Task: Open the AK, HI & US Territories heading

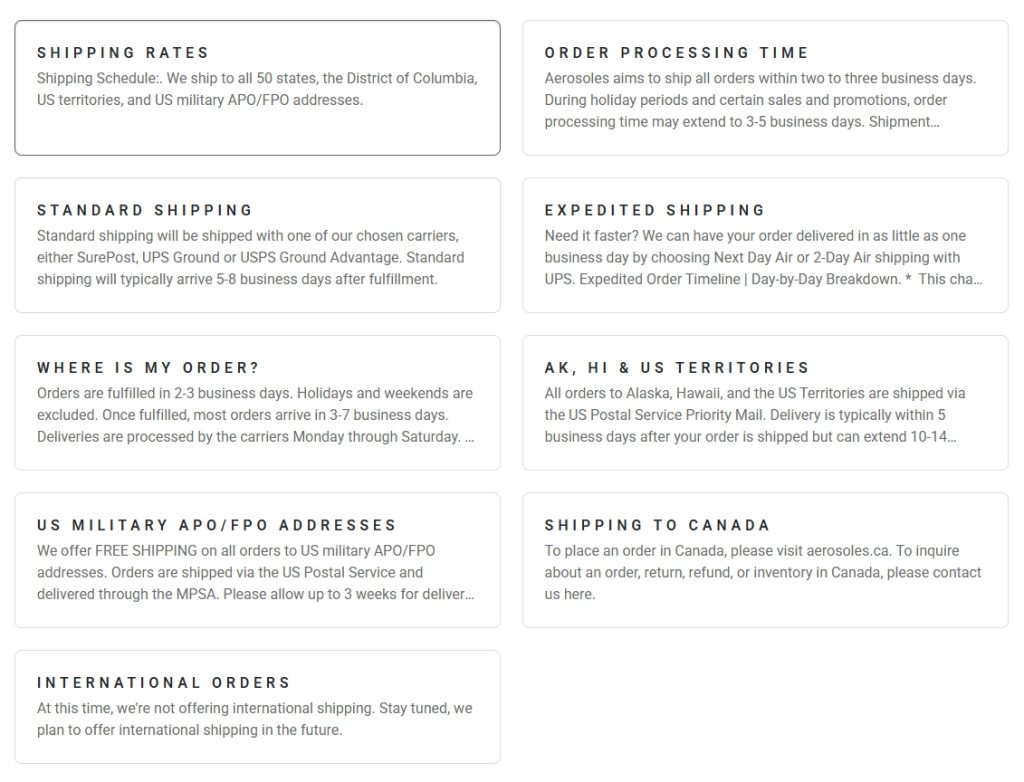Action: point(677,368)
